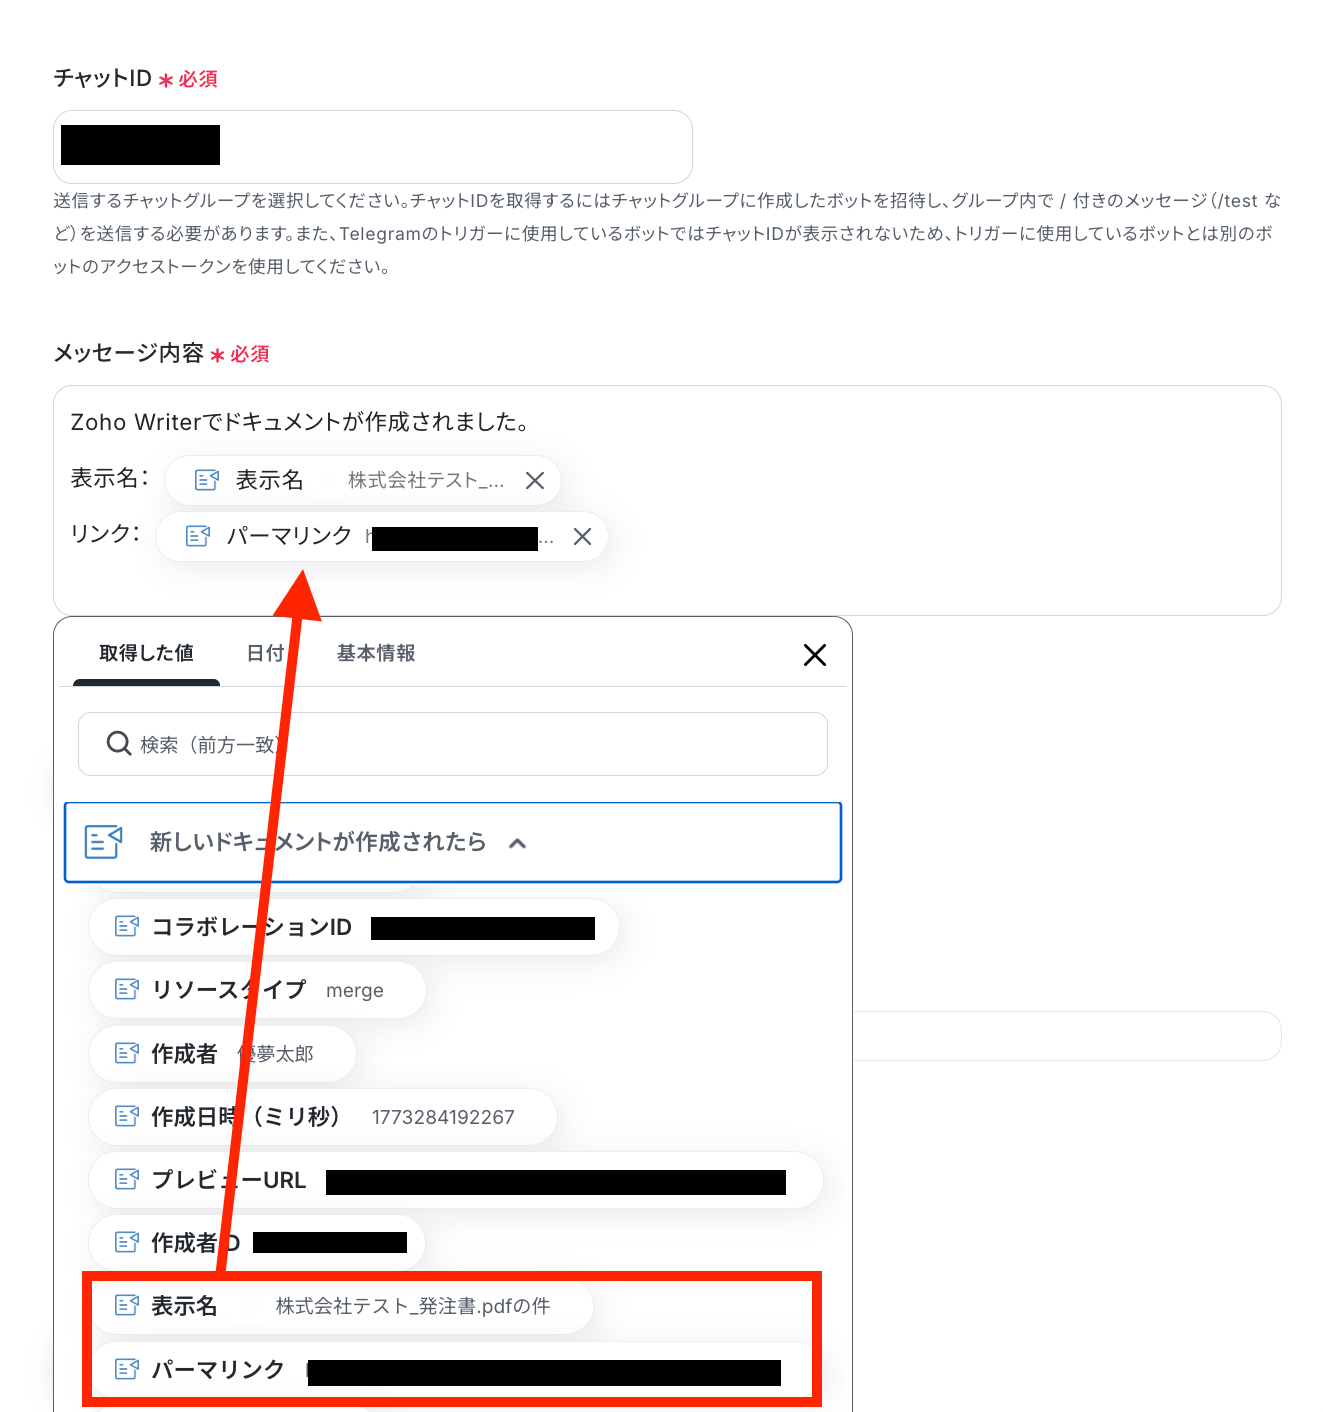The height and width of the screenshot is (1412, 1323).
Task: Insert the 表示名 value into message
Action: click(x=342, y=1306)
